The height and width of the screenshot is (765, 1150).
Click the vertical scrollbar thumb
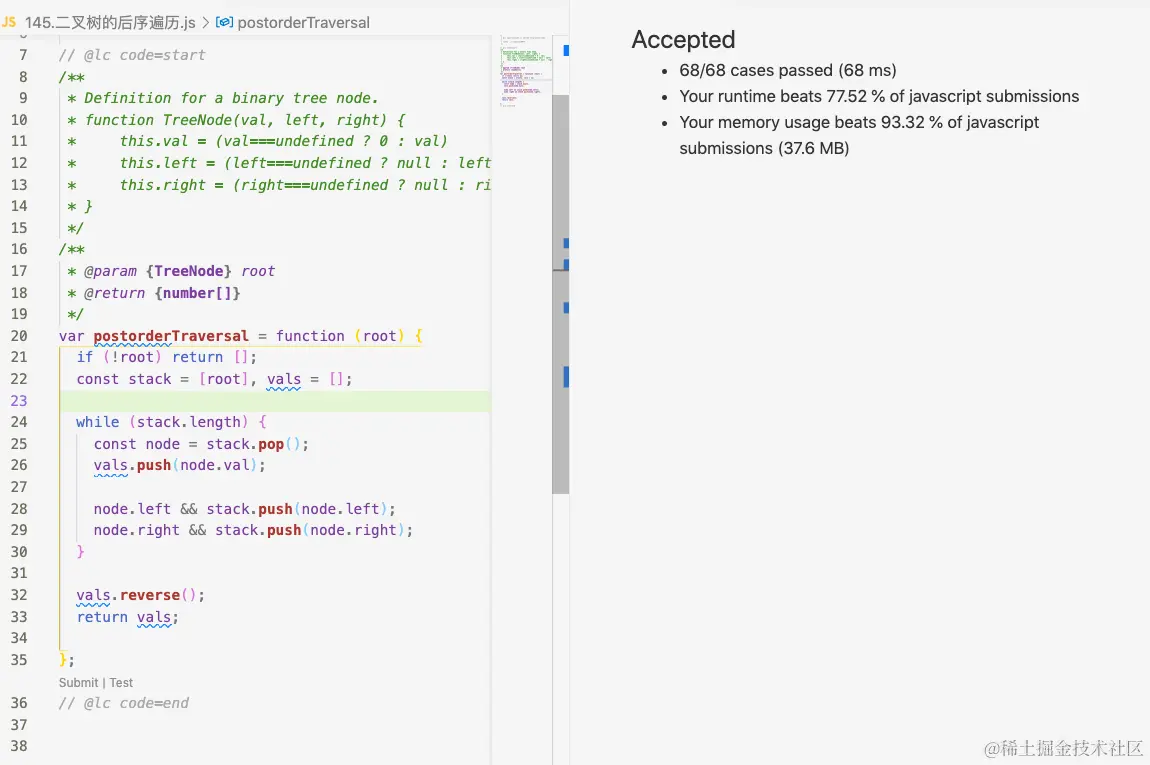click(x=560, y=293)
